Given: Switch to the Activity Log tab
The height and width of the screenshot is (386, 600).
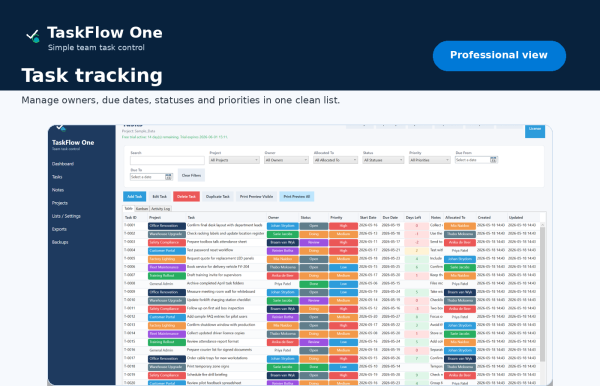Looking at the screenshot, I should click(160, 208).
